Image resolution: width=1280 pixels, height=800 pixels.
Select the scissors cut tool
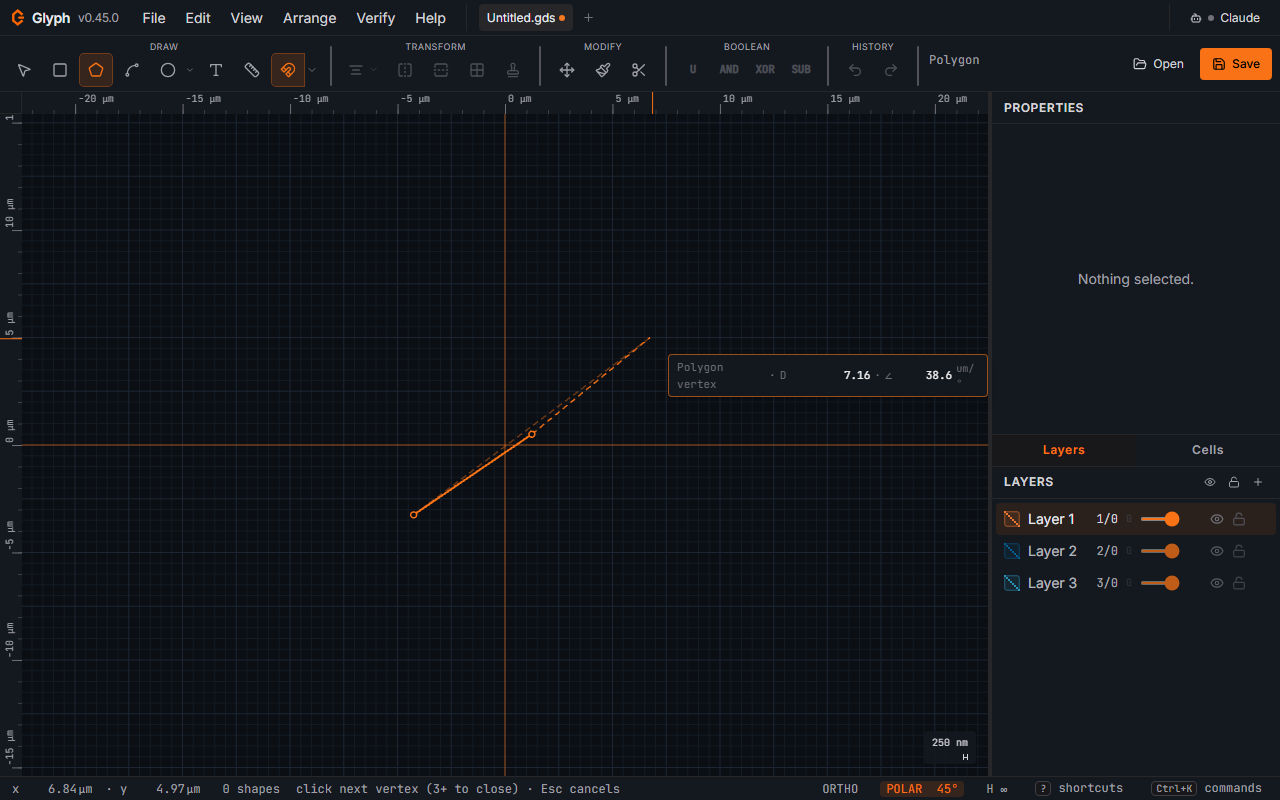click(639, 70)
